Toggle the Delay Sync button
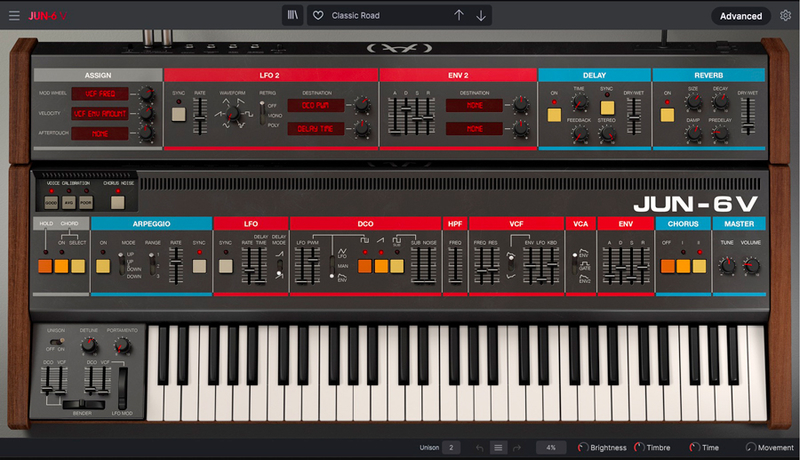The height and width of the screenshot is (460, 800). 607,108
